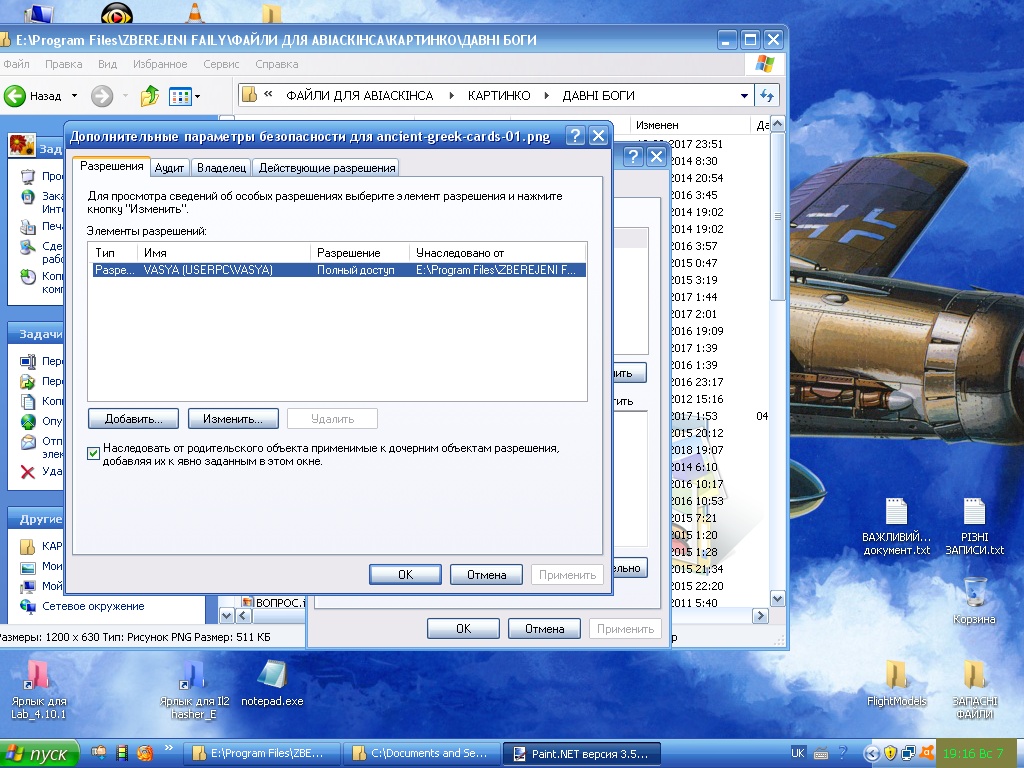The width and height of the screenshot is (1024, 768).
Task: Open the Действующие разрешения tab
Action: pyautogui.click(x=327, y=168)
